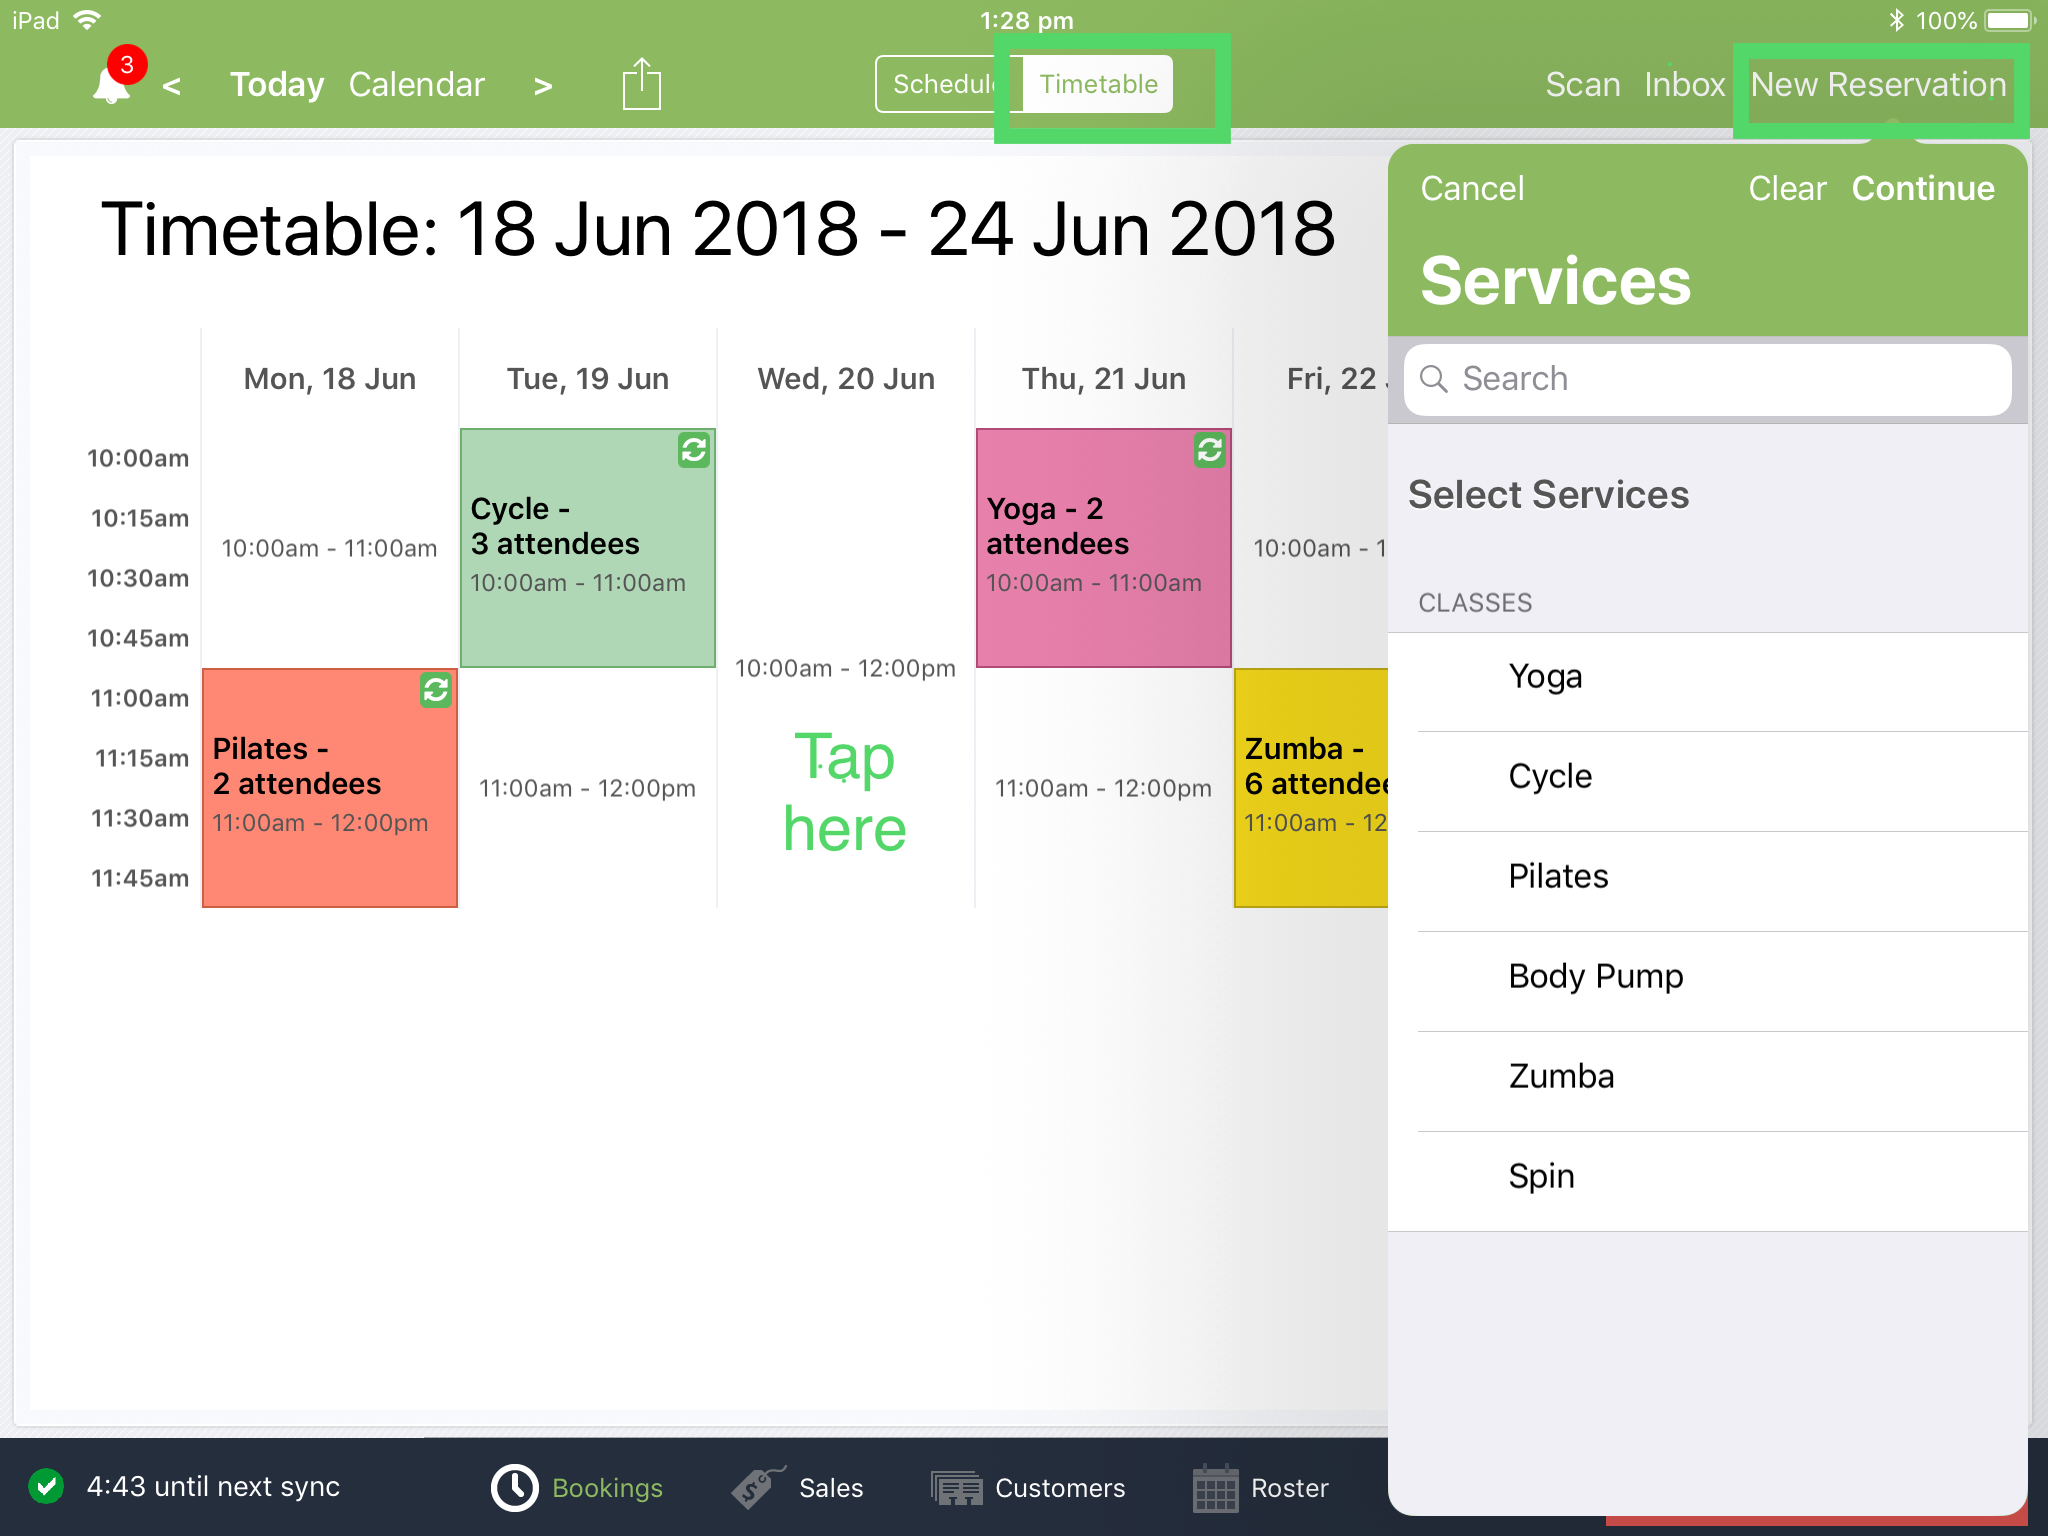Tap Continue in the Services panel
Image resolution: width=2048 pixels, height=1536 pixels.
(1923, 188)
